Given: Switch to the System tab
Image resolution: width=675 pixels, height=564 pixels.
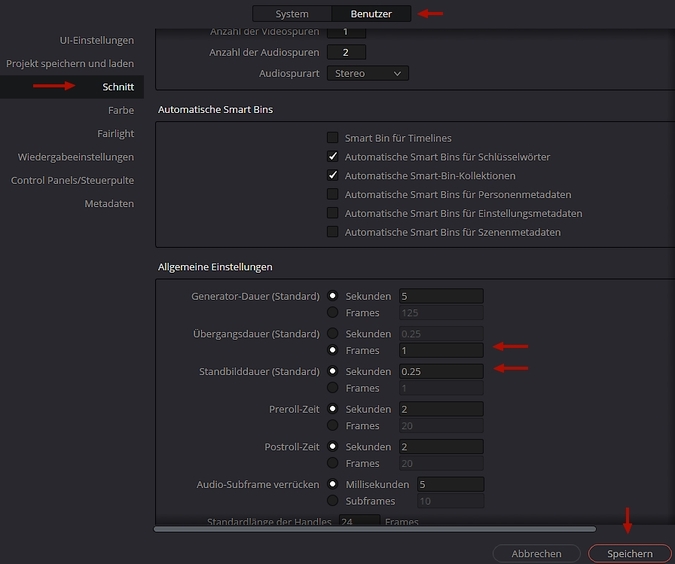Looking at the screenshot, I should click(292, 14).
